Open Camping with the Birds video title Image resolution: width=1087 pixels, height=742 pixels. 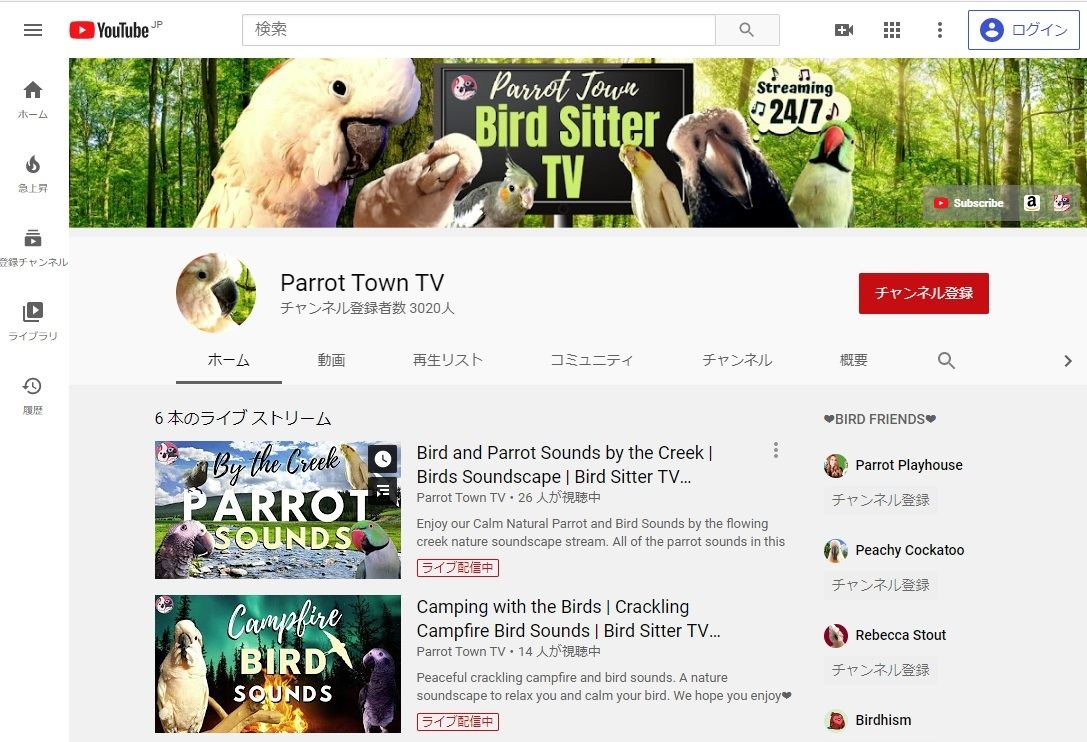(568, 619)
